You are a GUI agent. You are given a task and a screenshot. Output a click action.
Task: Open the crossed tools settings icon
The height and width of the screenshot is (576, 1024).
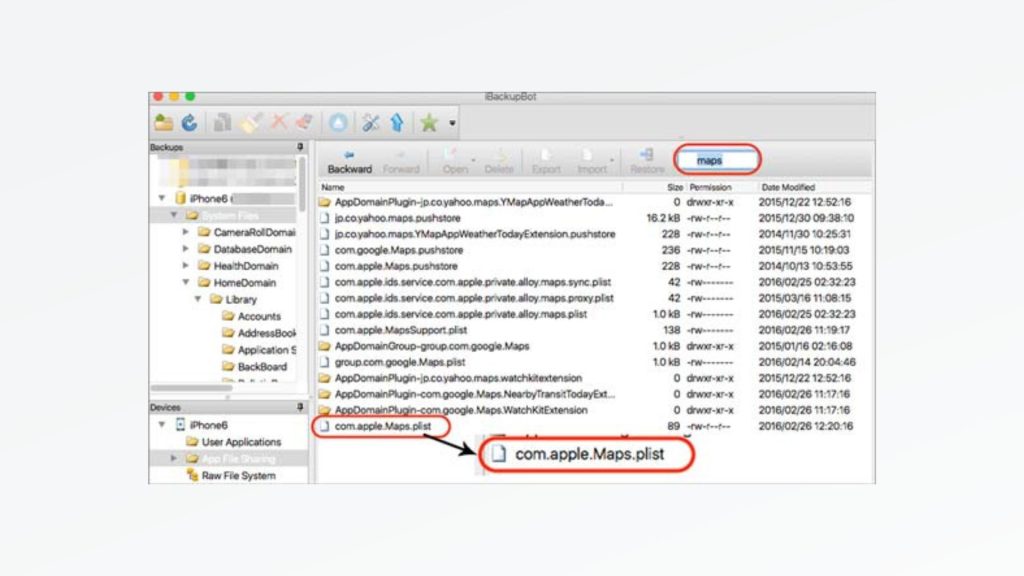click(370, 123)
